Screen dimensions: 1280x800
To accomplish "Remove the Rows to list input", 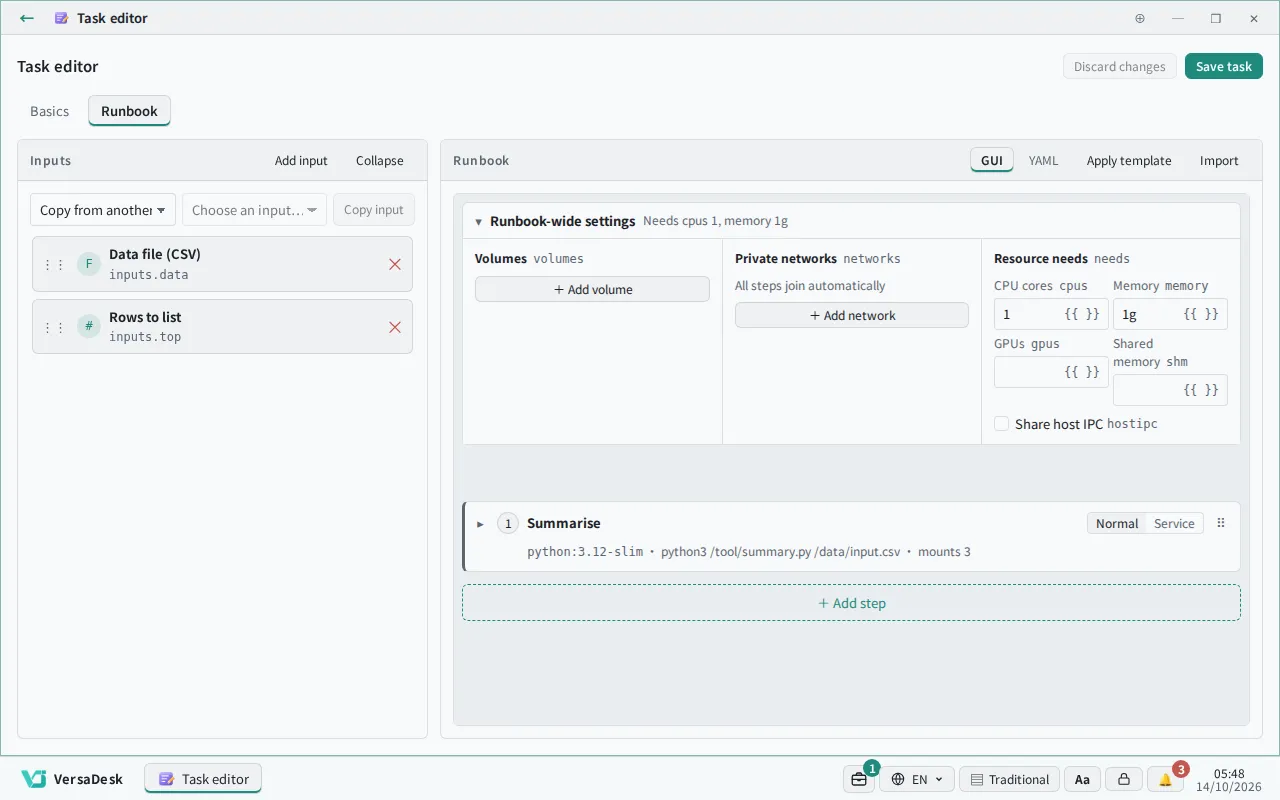I will click(x=394, y=327).
